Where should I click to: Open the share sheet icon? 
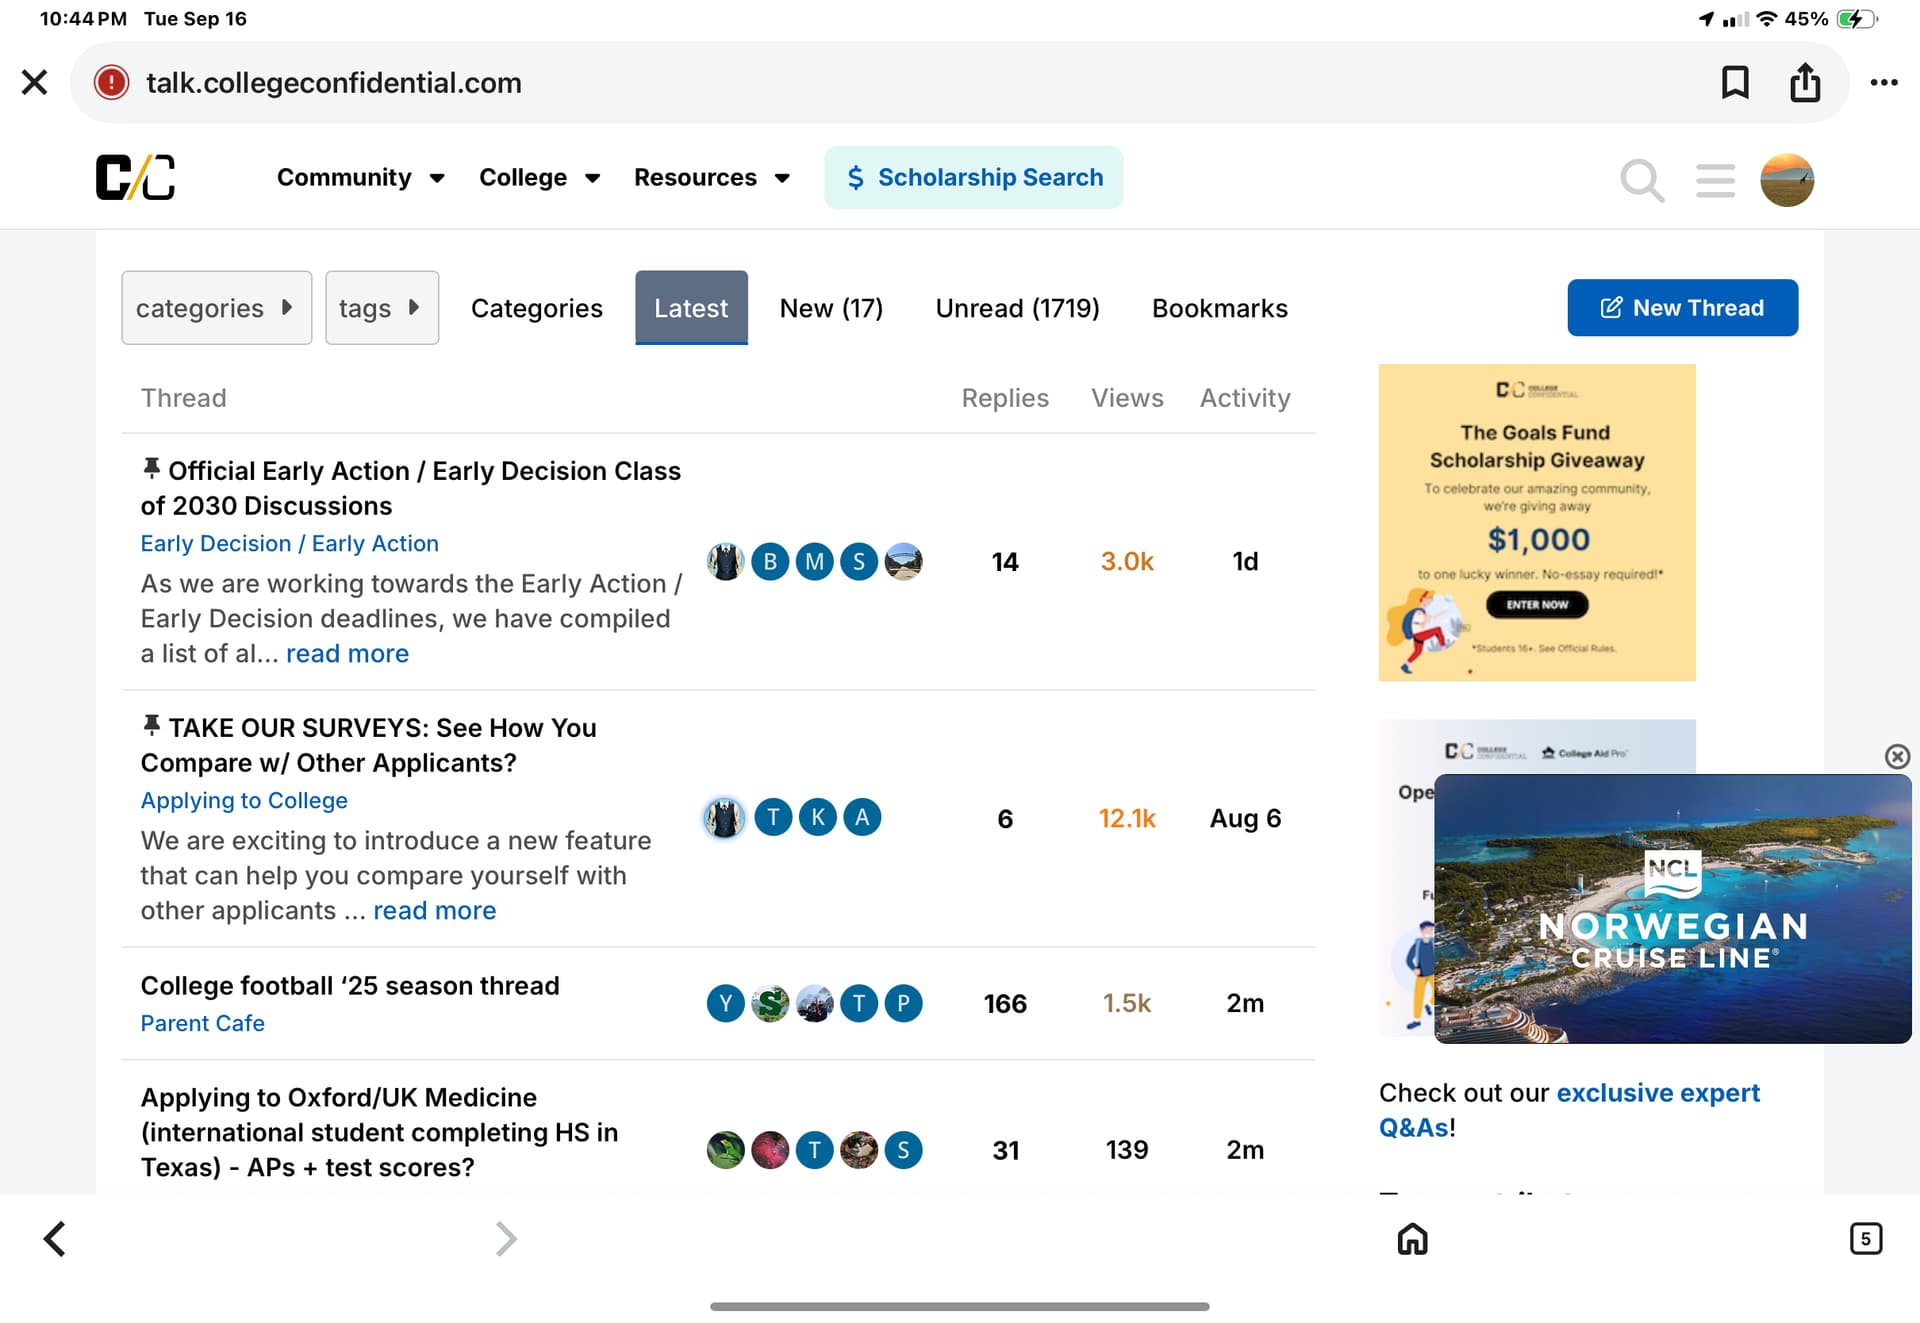1805,82
